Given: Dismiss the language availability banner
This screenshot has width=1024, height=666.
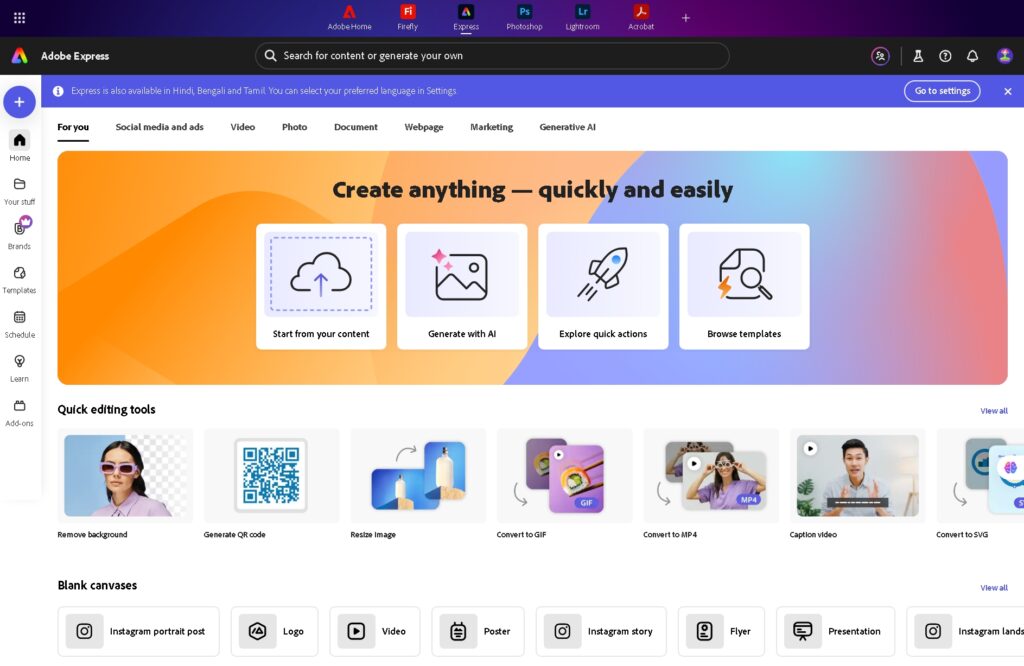Looking at the screenshot, I should (x=1007, y=90).
